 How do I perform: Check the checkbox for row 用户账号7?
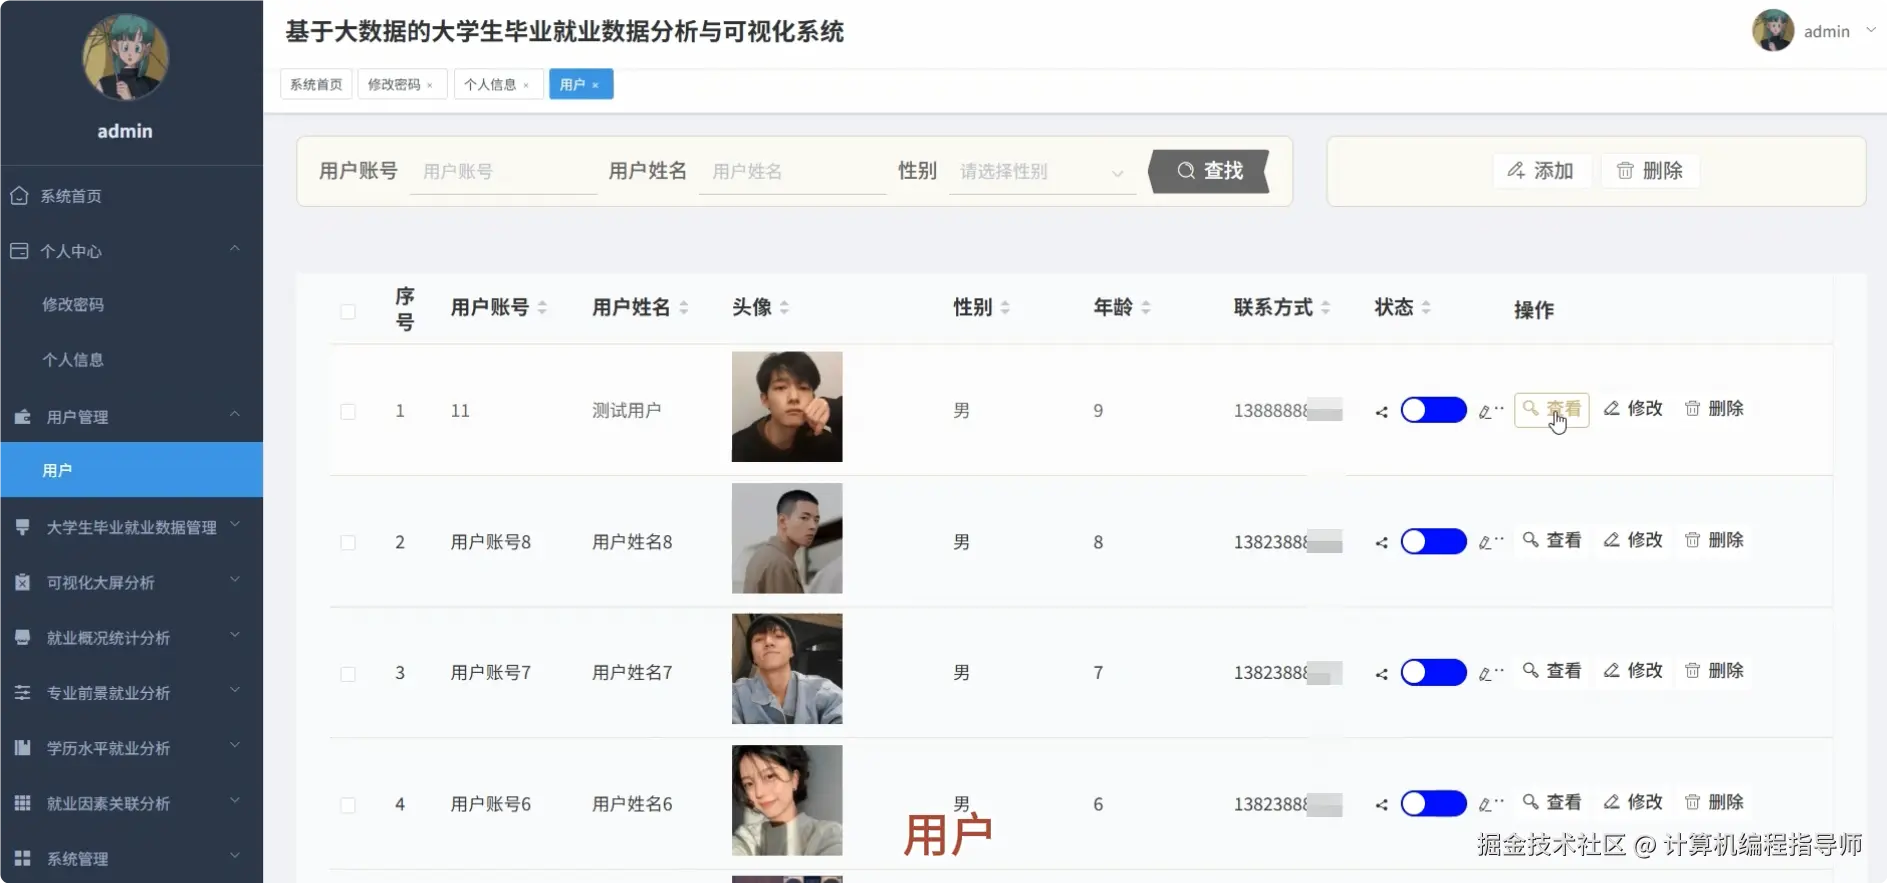[x=348, y=674]
